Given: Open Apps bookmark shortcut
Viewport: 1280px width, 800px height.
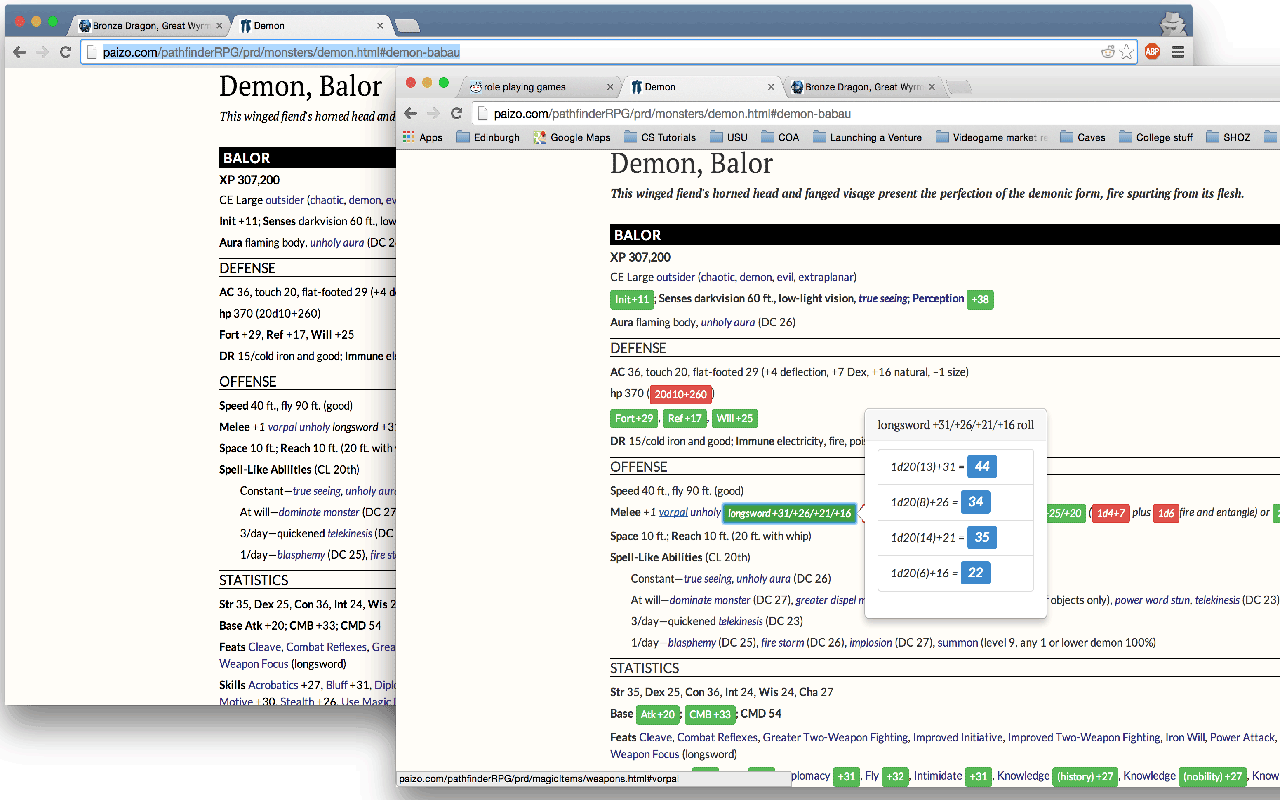Looking at the screenshot, I should click(423, 137).
